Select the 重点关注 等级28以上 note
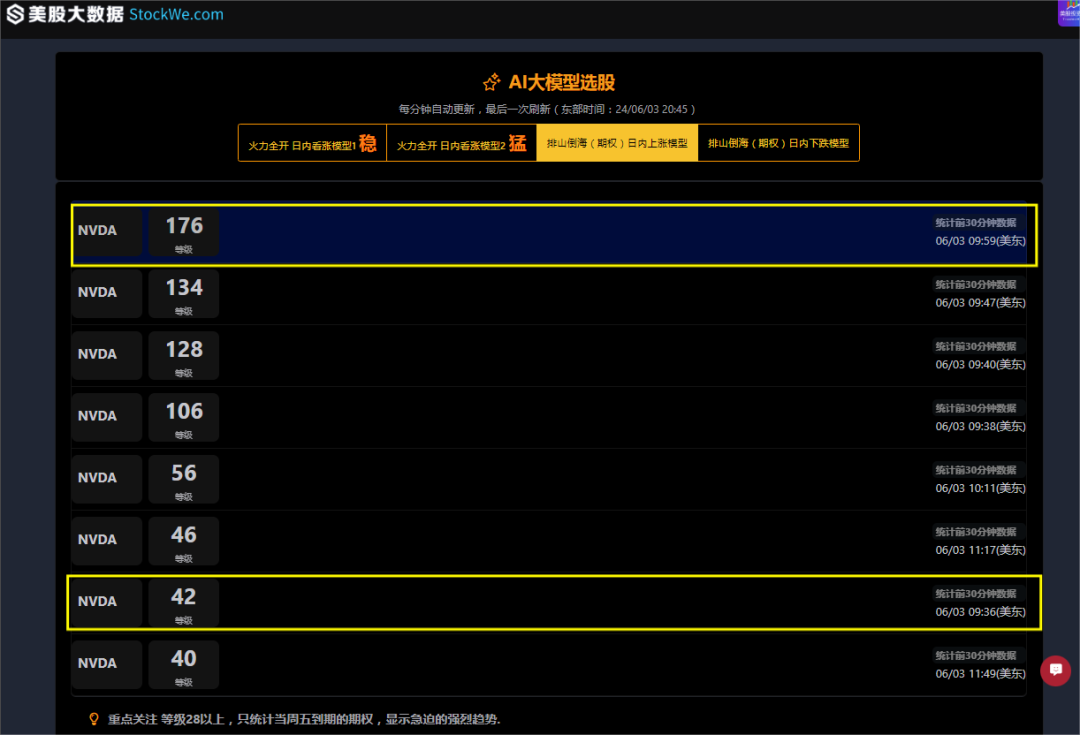Viewport: 1080px width, 735px height. [x=304, y=720]
